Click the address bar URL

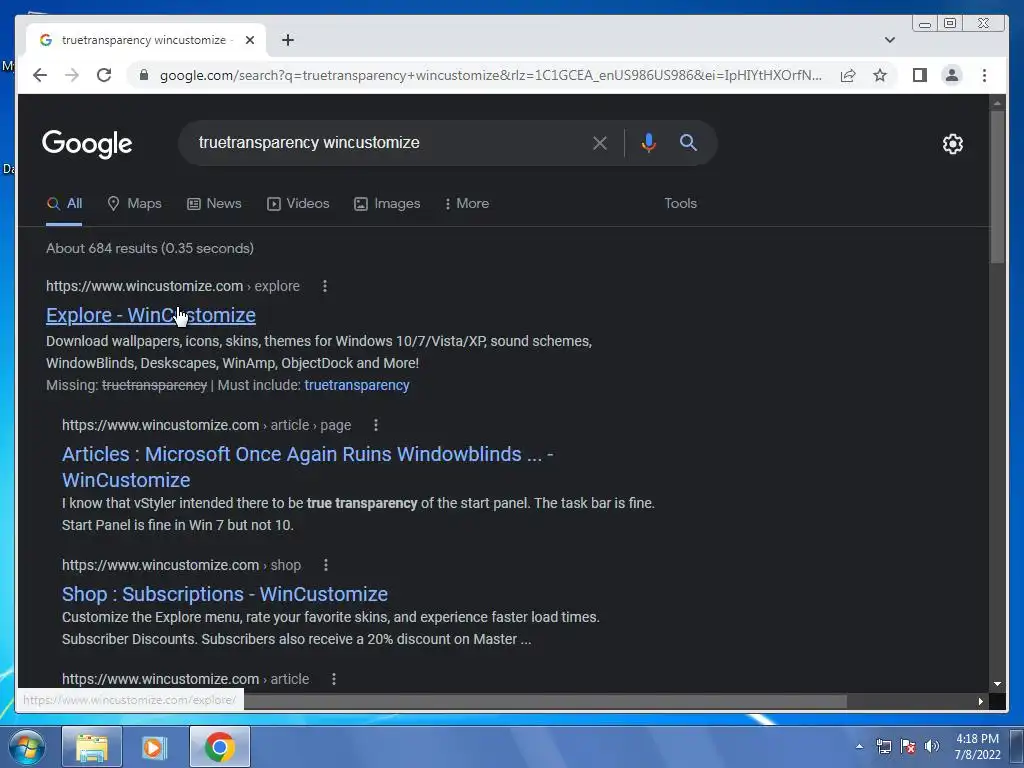pyautogui.click(x=490, y=75)
